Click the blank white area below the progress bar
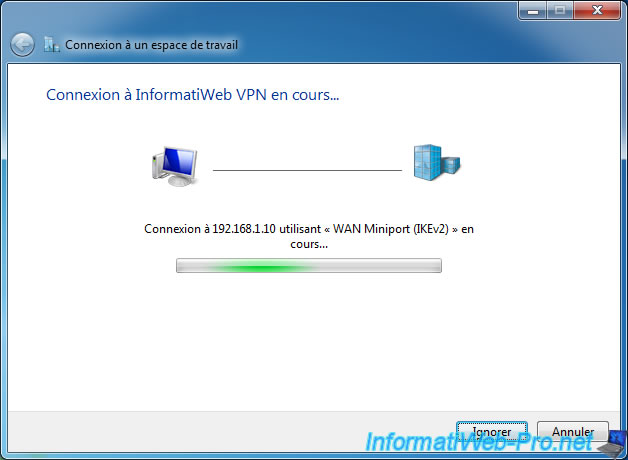628x460 pixels. pos(309,340)
